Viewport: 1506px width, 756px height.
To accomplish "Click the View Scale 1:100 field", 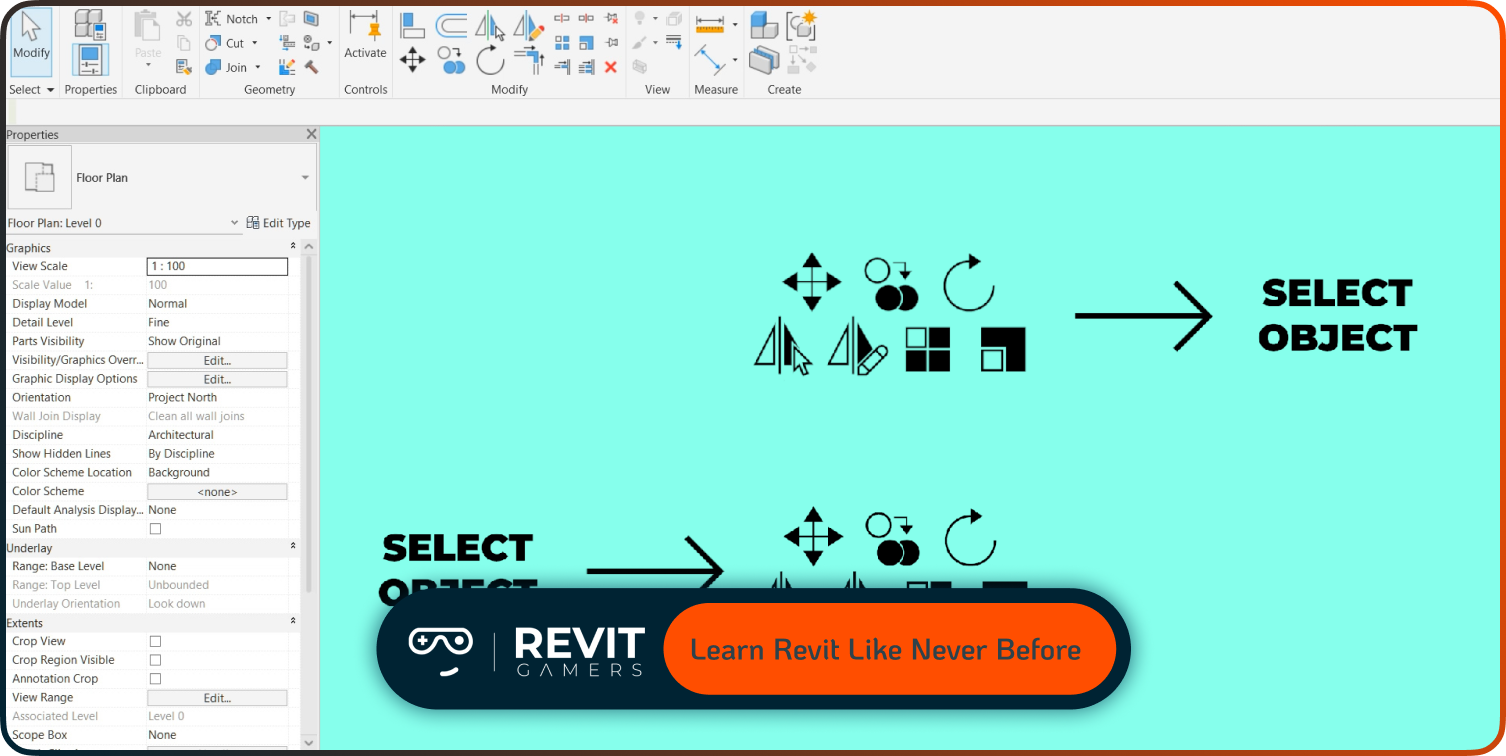I will pyautogui.click(x=217, y=266).
